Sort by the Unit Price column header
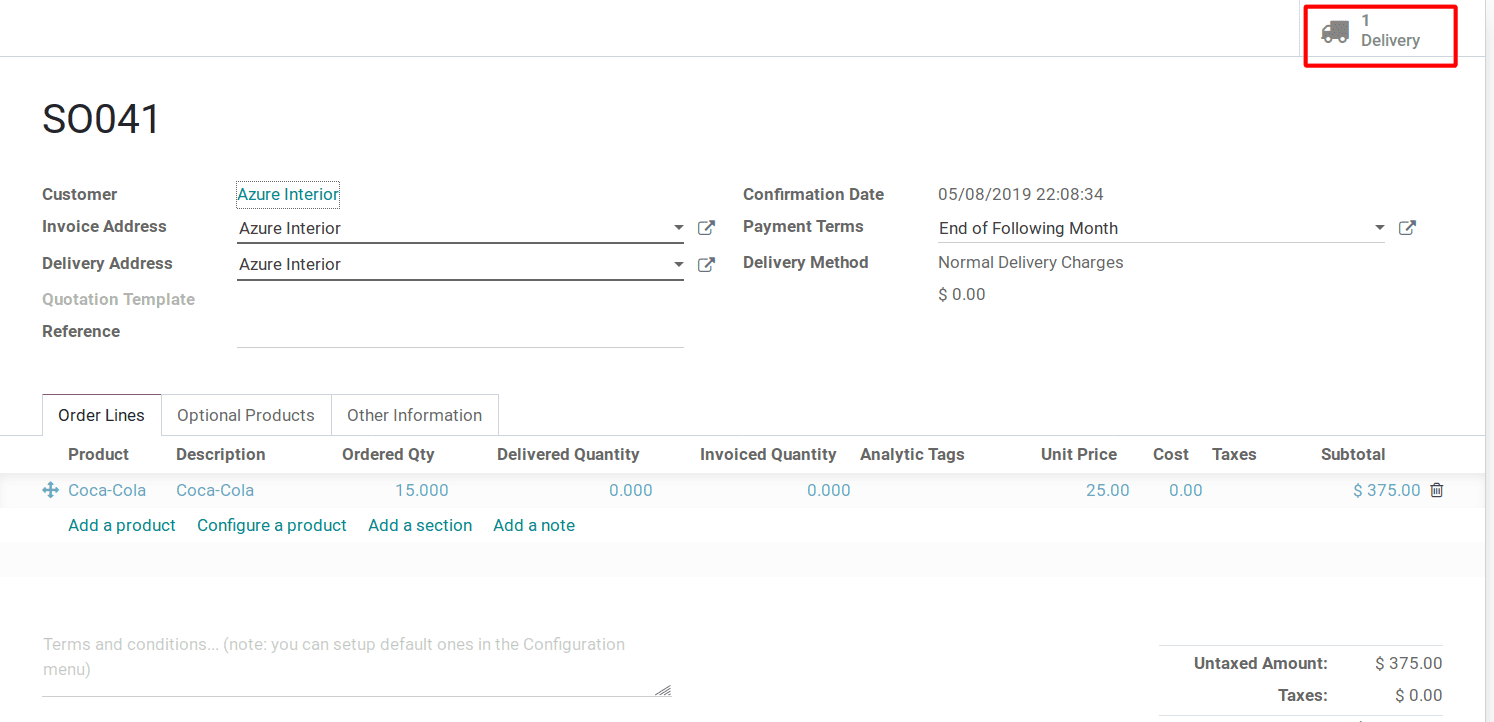This screenshot has height=722, width=1494. pos(1079,454)
